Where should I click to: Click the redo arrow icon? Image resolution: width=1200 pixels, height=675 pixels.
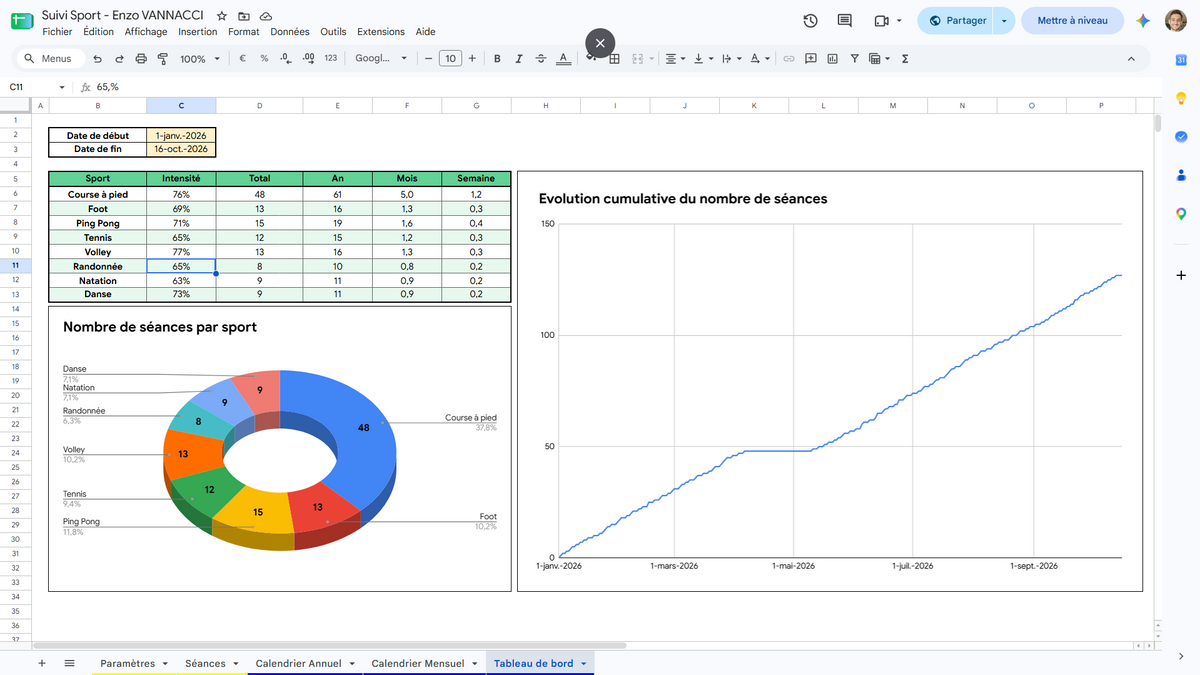pos(120,59)
